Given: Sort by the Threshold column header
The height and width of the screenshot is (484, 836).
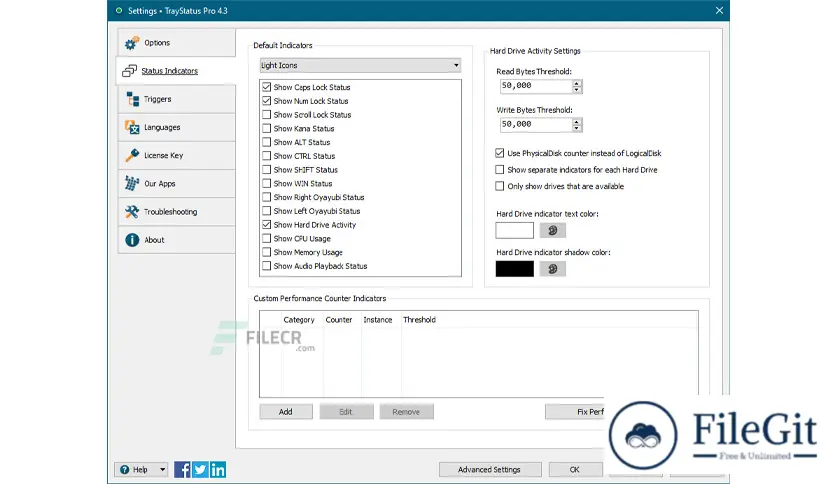Looking at the screenshot, I should [x=420, y=319].
